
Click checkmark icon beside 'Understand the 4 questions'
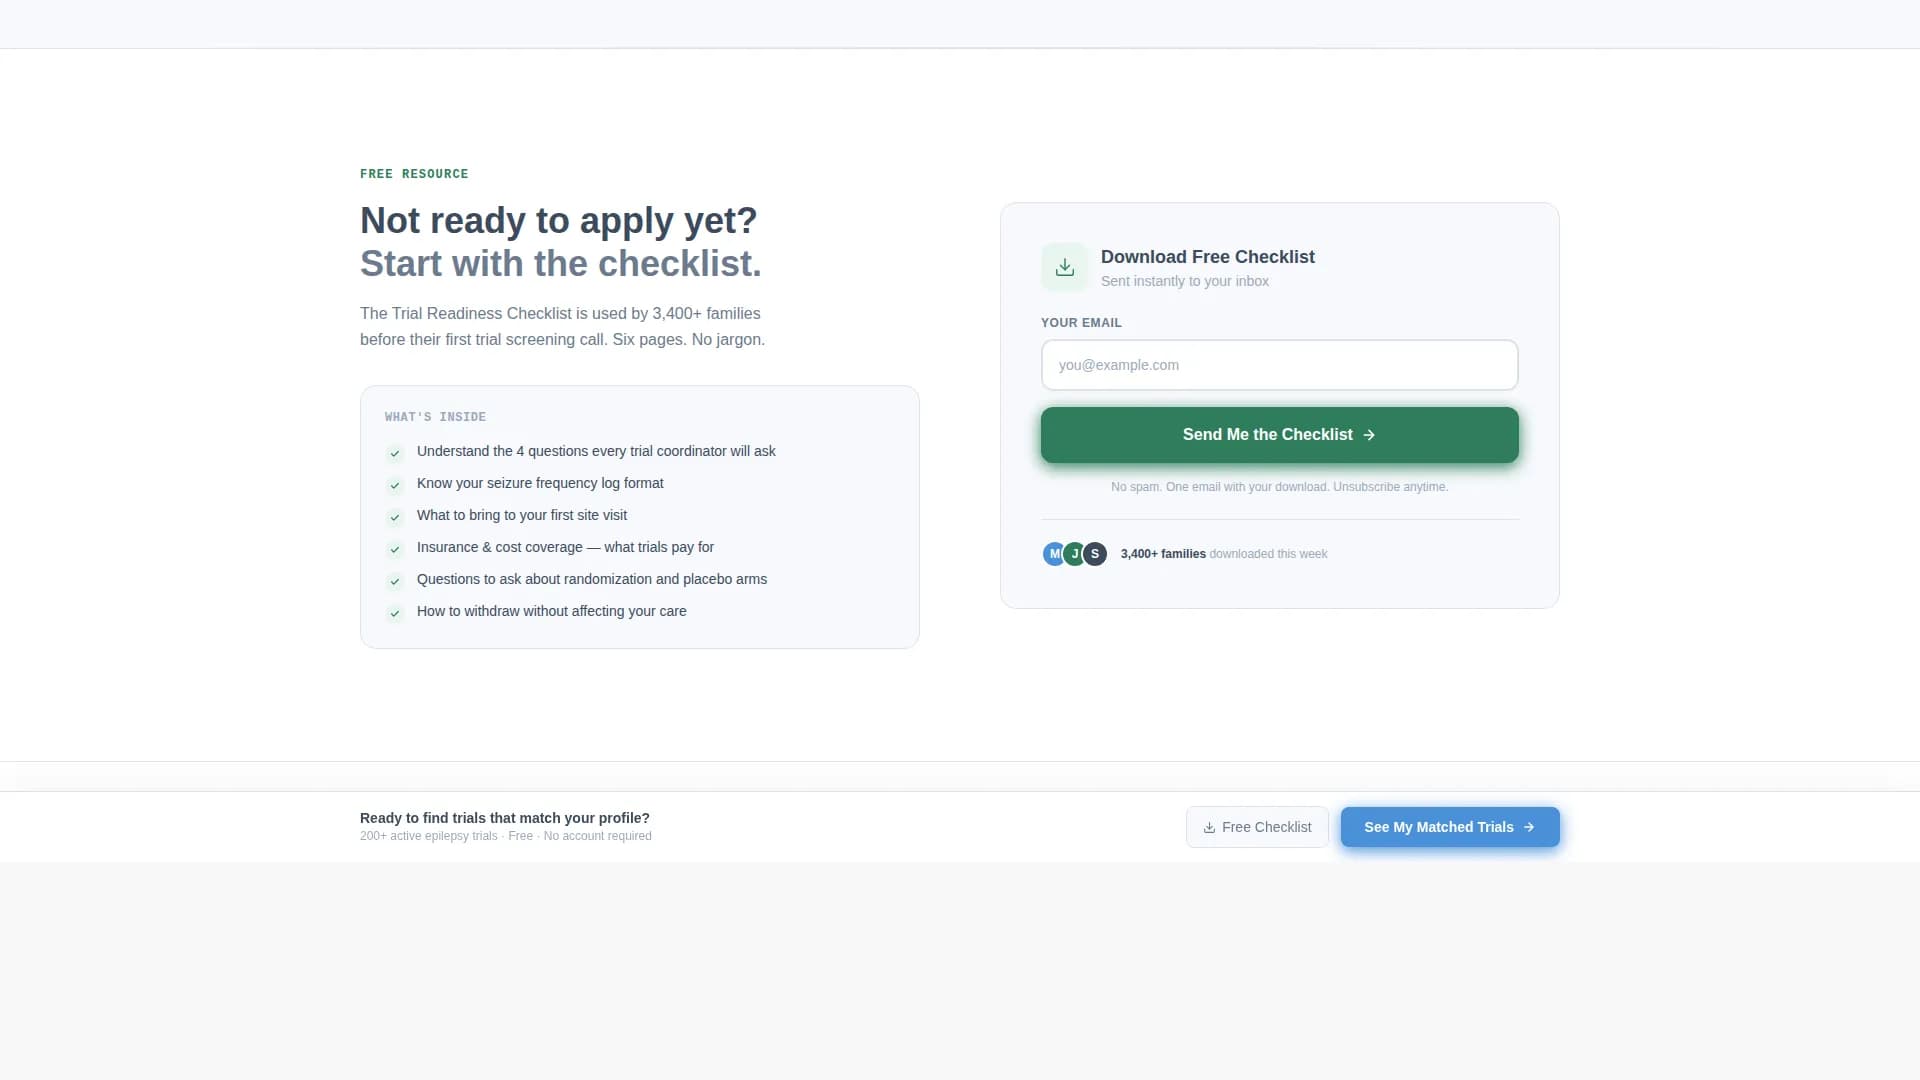coord(395,453)
